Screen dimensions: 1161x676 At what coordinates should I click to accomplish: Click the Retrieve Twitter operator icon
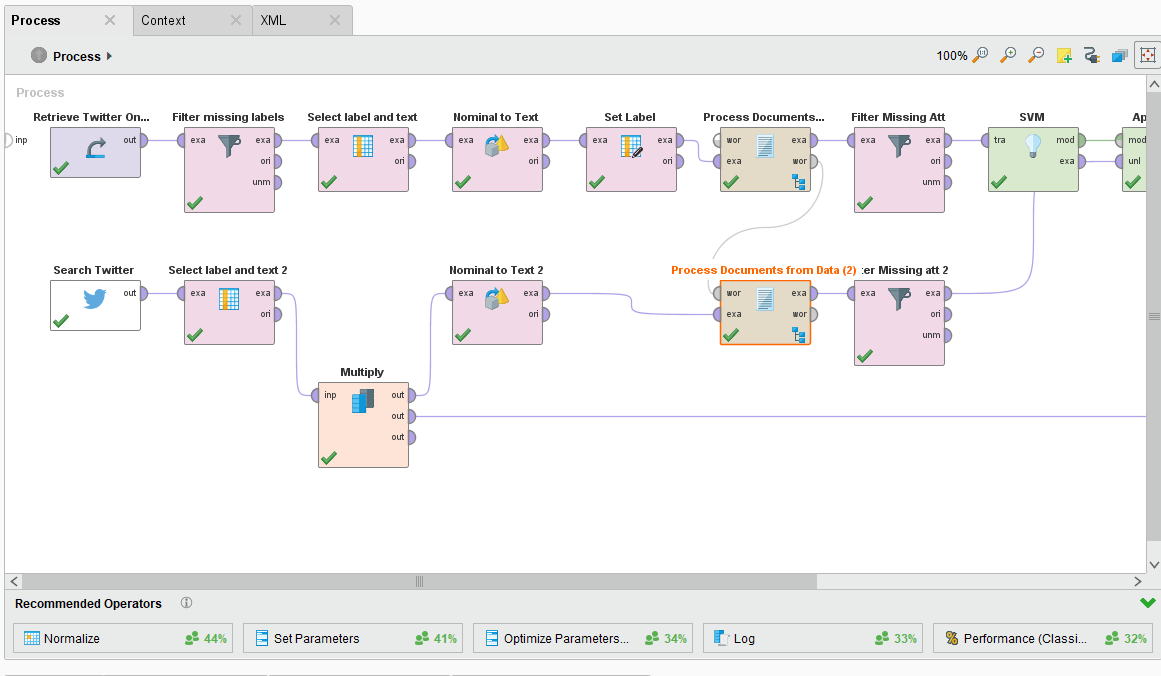(x=96, y=149)
